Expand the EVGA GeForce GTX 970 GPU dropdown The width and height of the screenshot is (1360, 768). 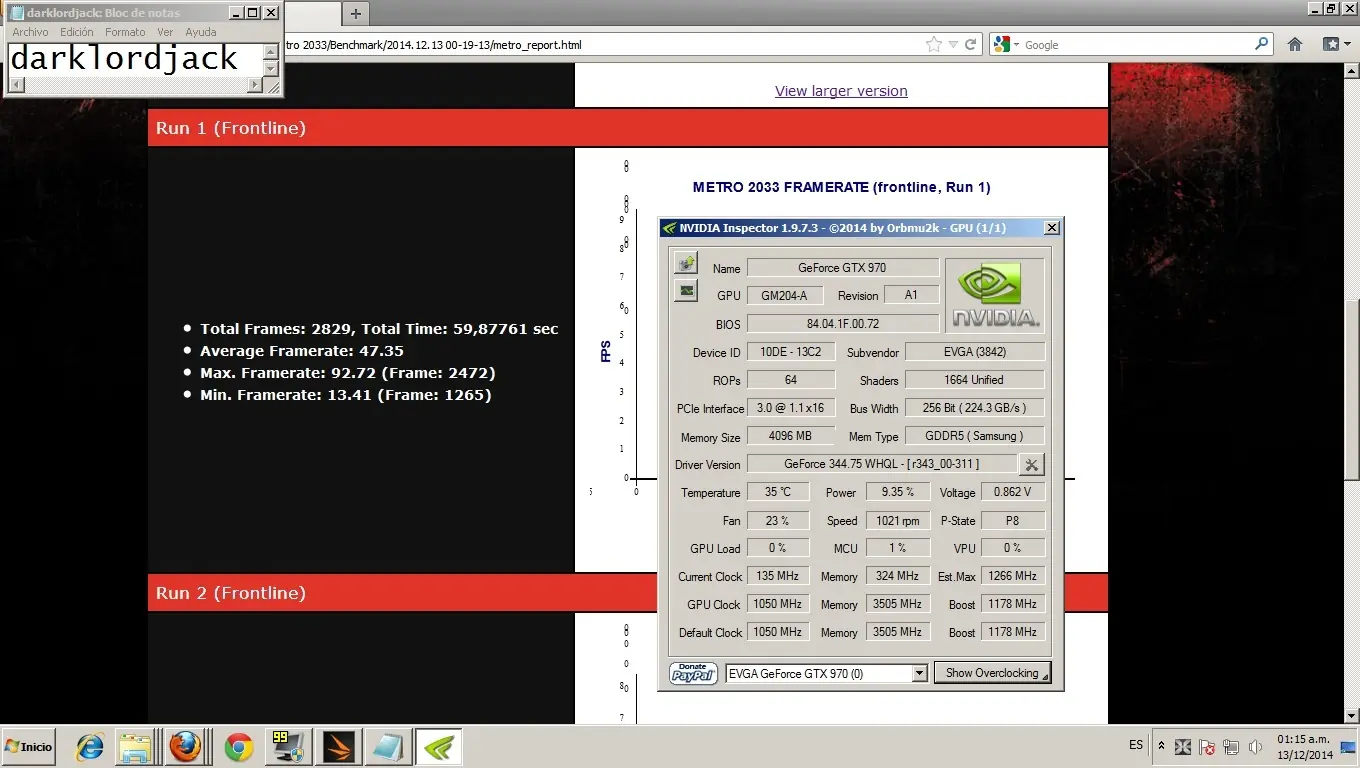point(919,674)
